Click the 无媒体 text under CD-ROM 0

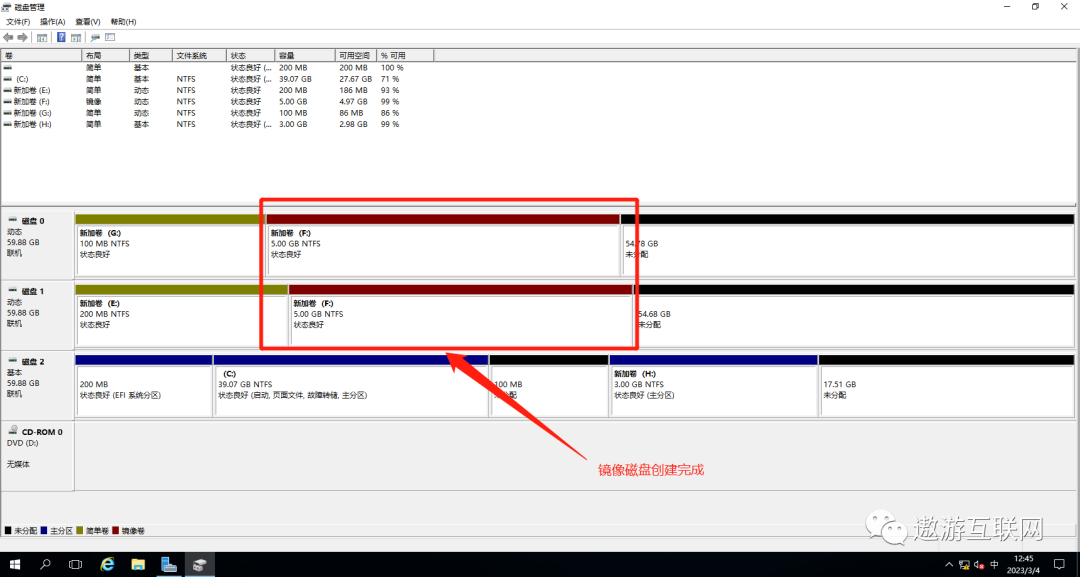pos(19,464)
